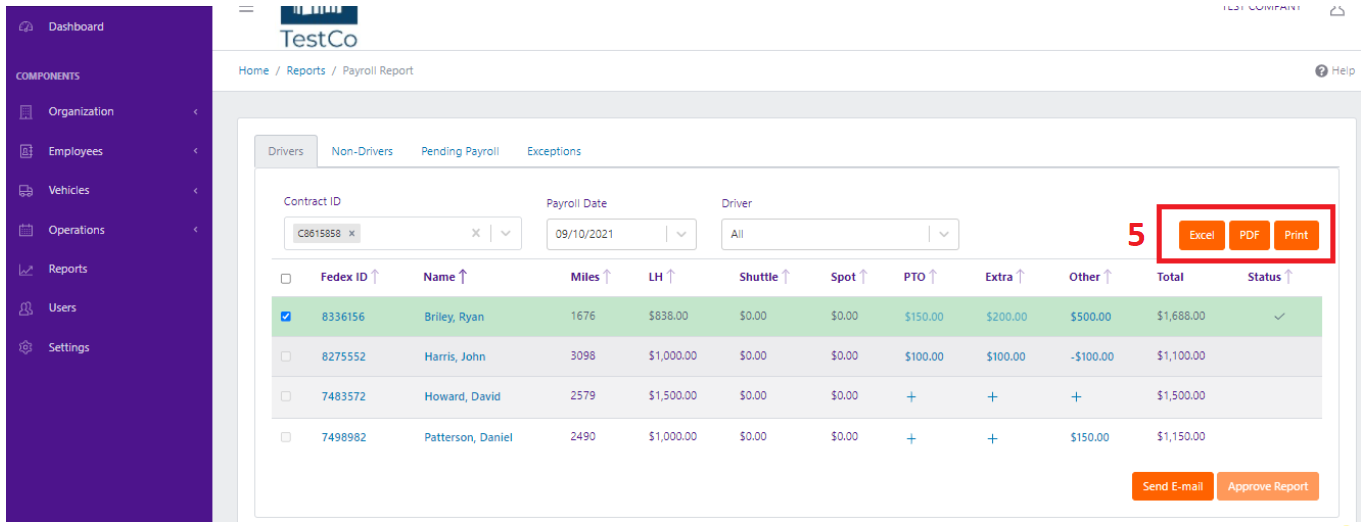Sort by Miles arrow
1370x526 pixels.
pos(606,277)
